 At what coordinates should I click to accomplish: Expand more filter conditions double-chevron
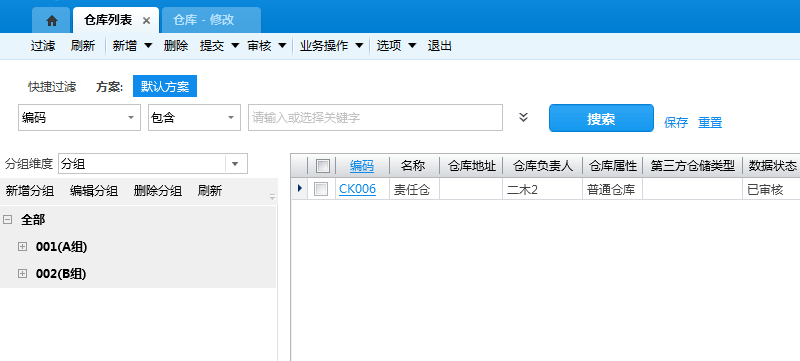pyautogui.click(x=523, y=117)
